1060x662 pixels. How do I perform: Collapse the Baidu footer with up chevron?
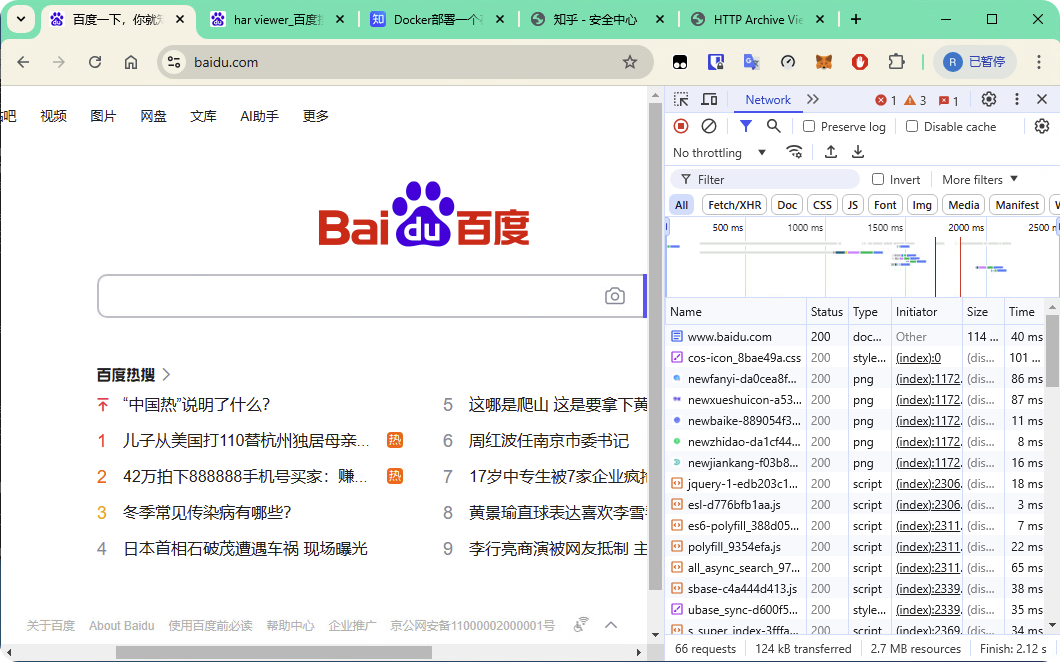click(x=610, y=625)
